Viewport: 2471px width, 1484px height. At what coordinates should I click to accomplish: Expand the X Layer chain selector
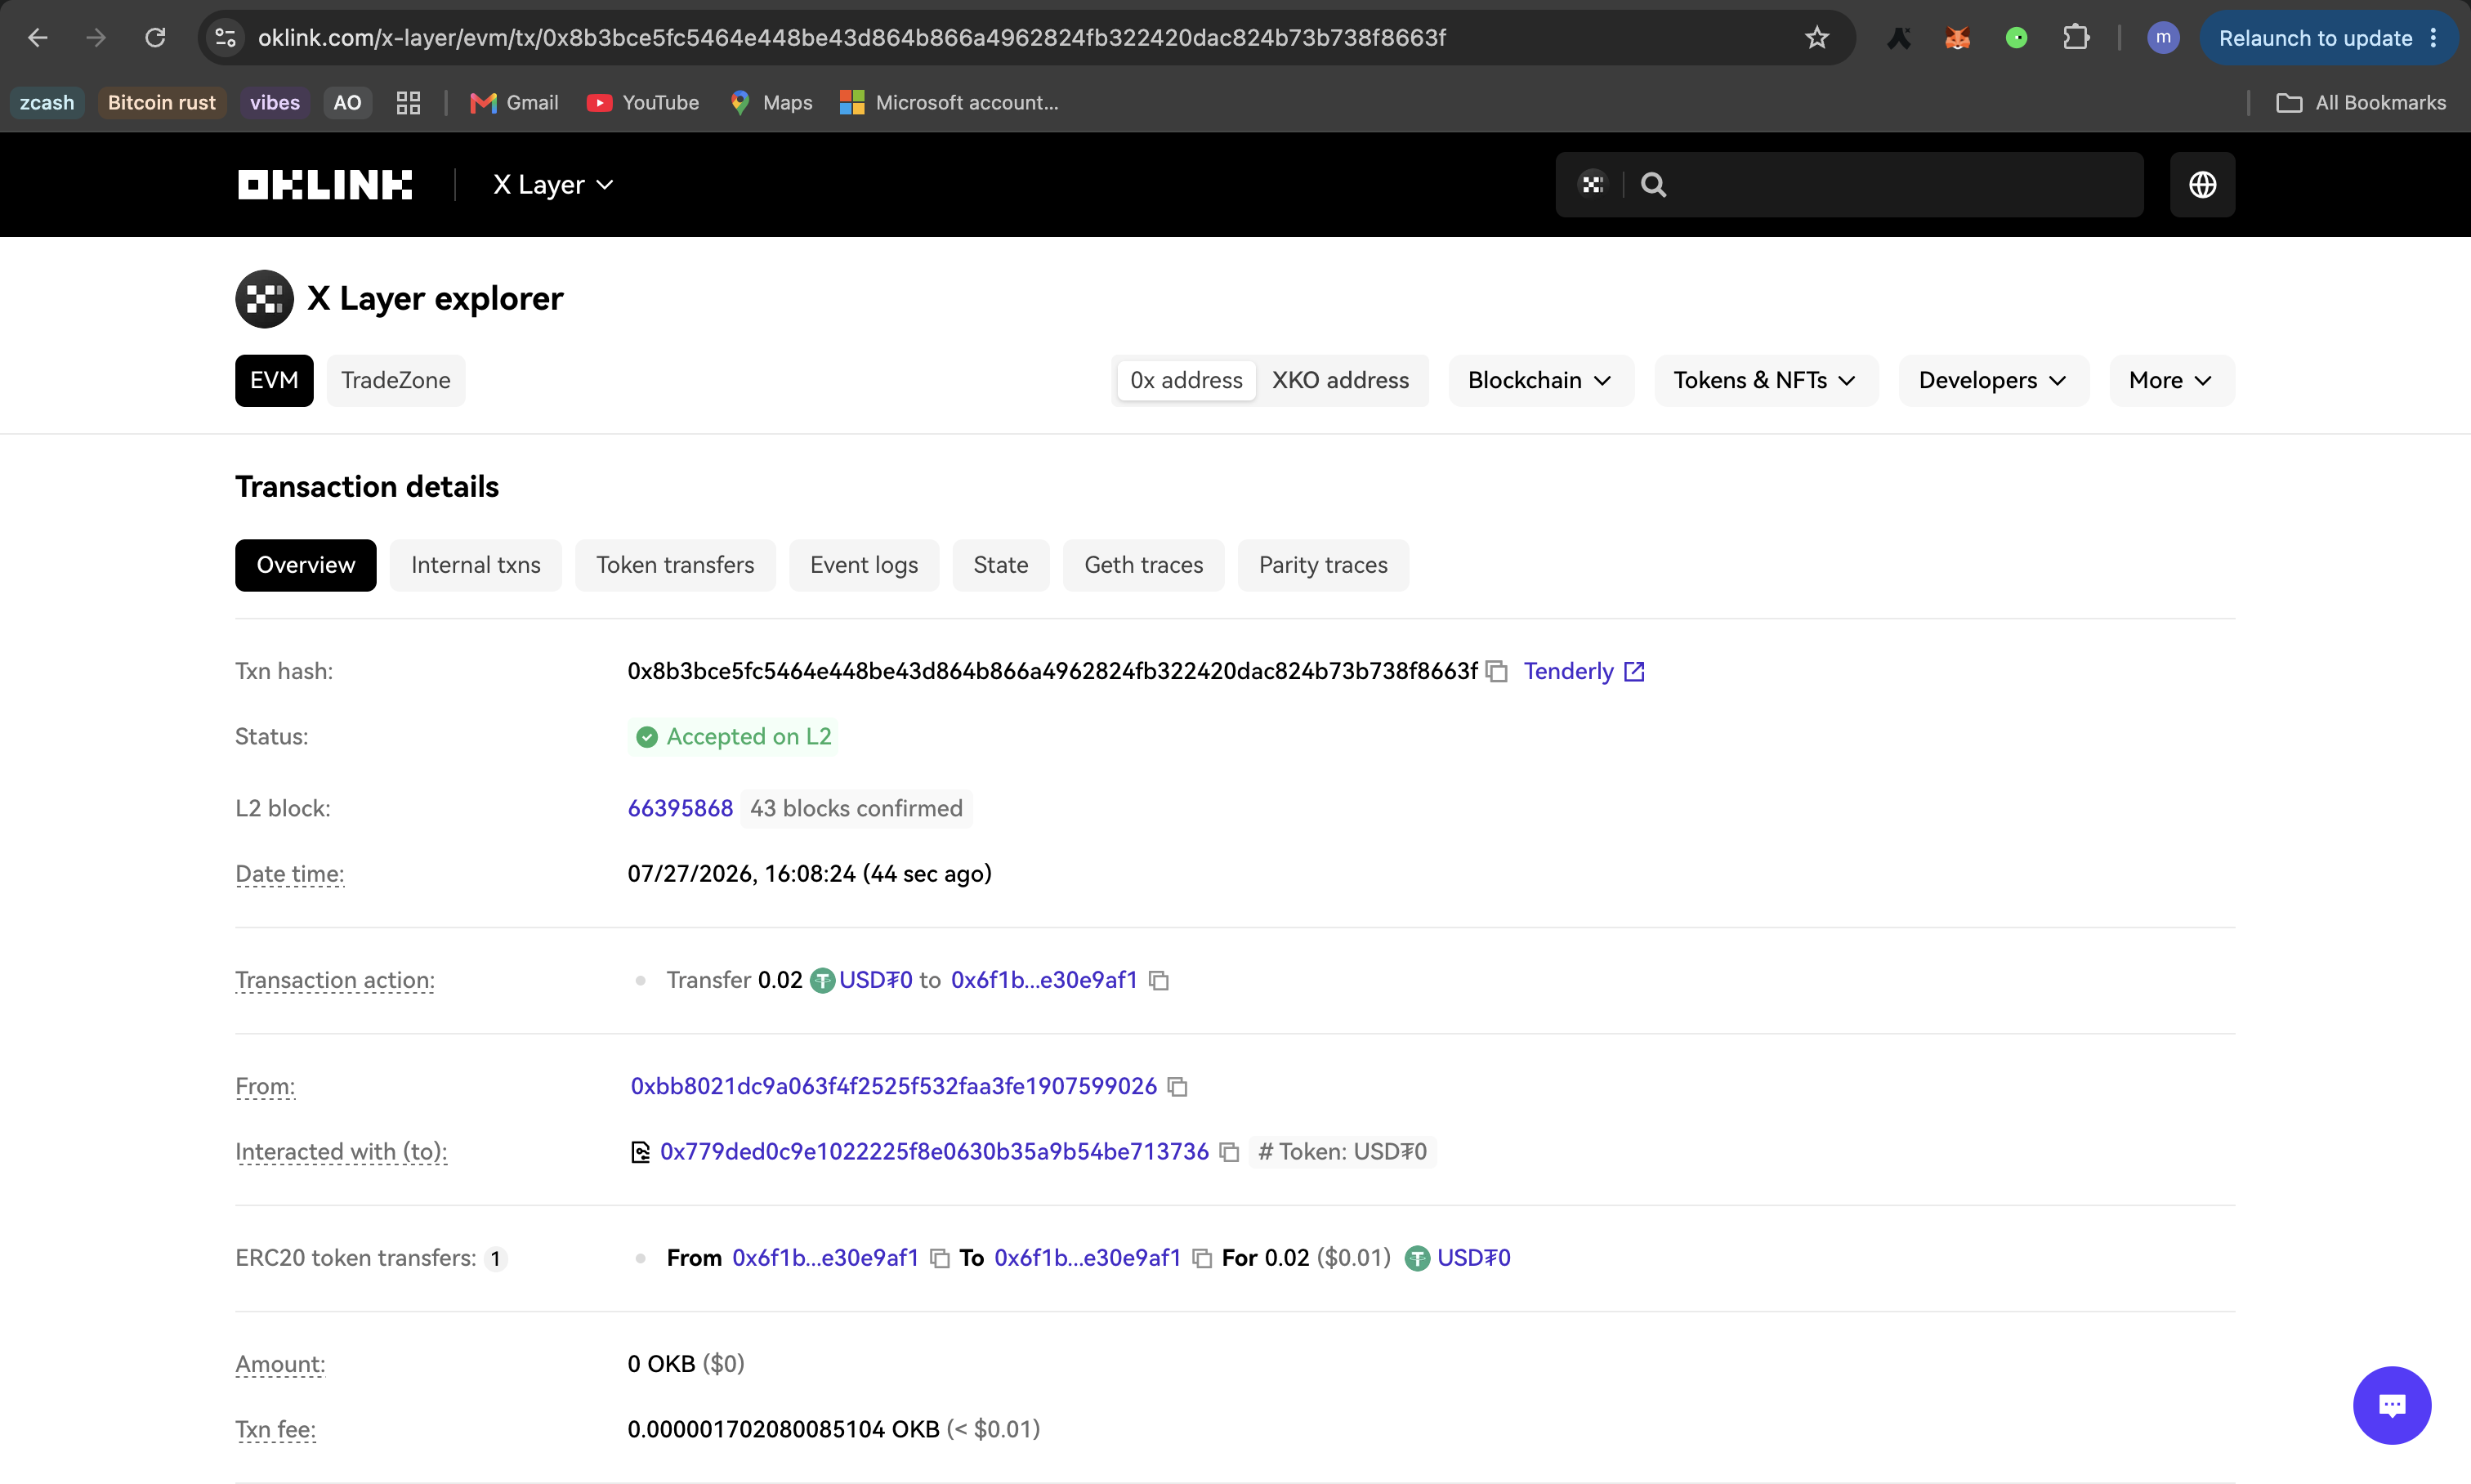click(553, 185)
